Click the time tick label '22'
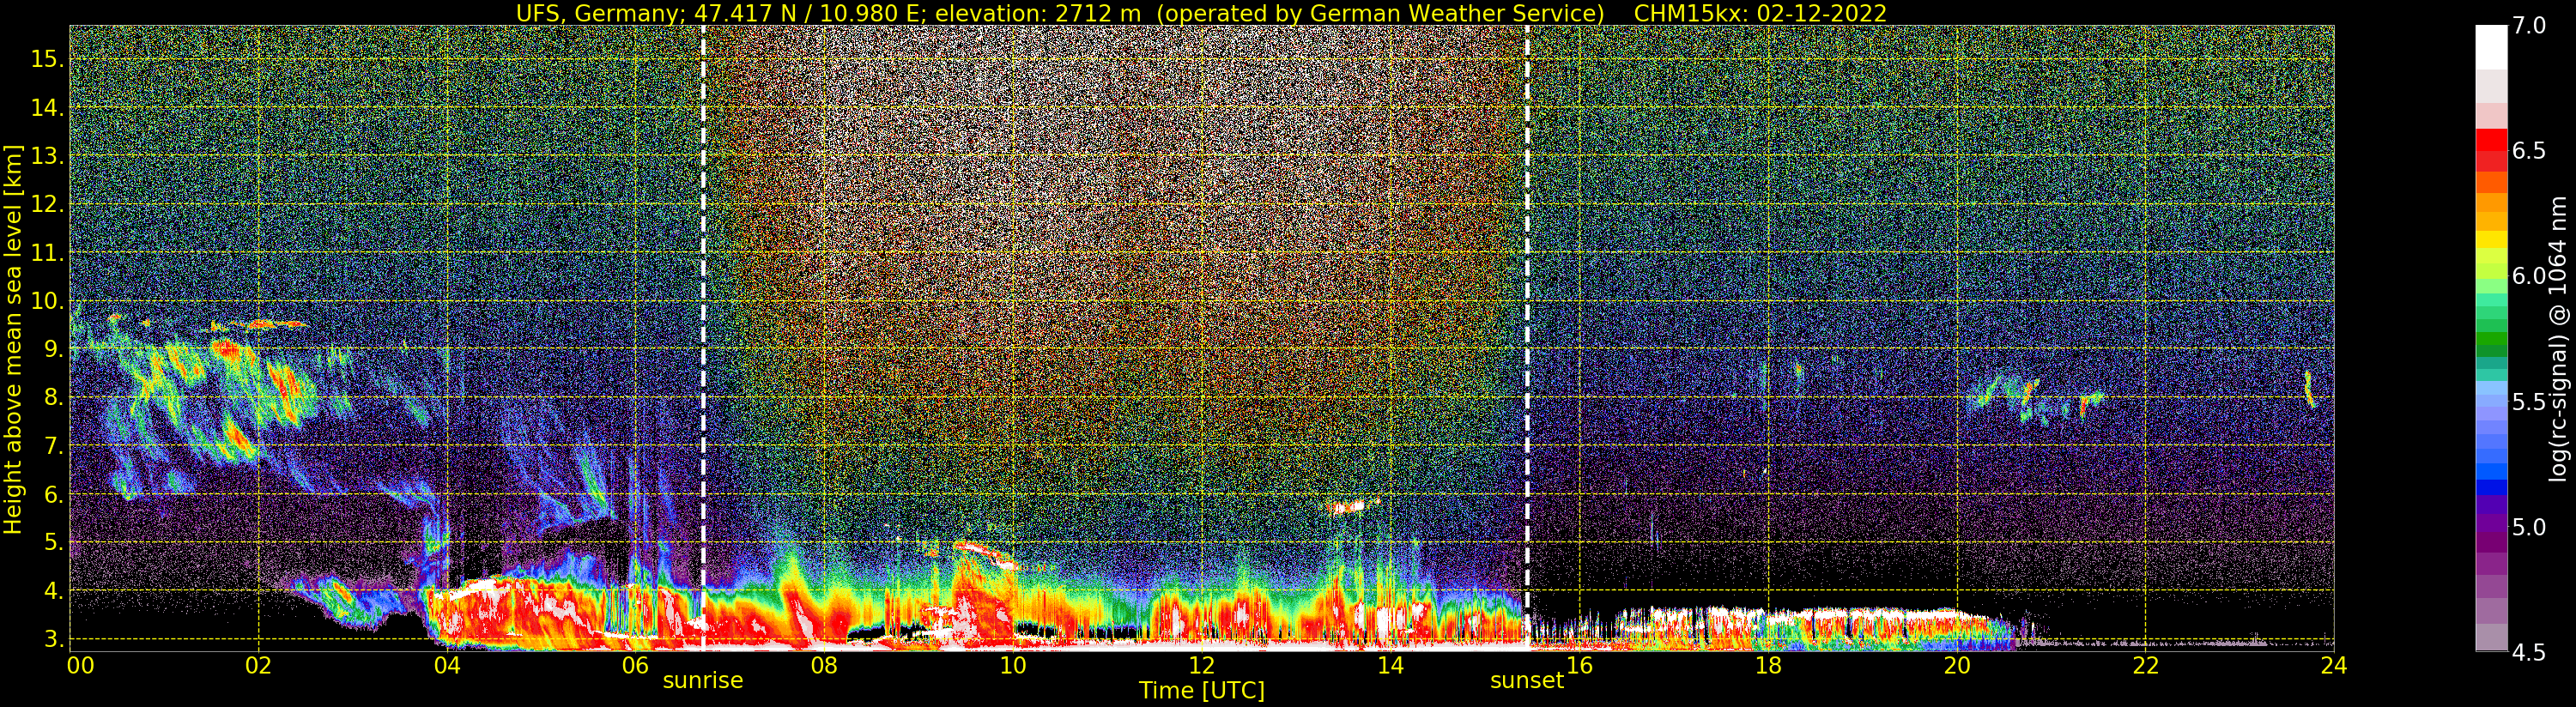2576x707 pixels. pos(2145,665)
